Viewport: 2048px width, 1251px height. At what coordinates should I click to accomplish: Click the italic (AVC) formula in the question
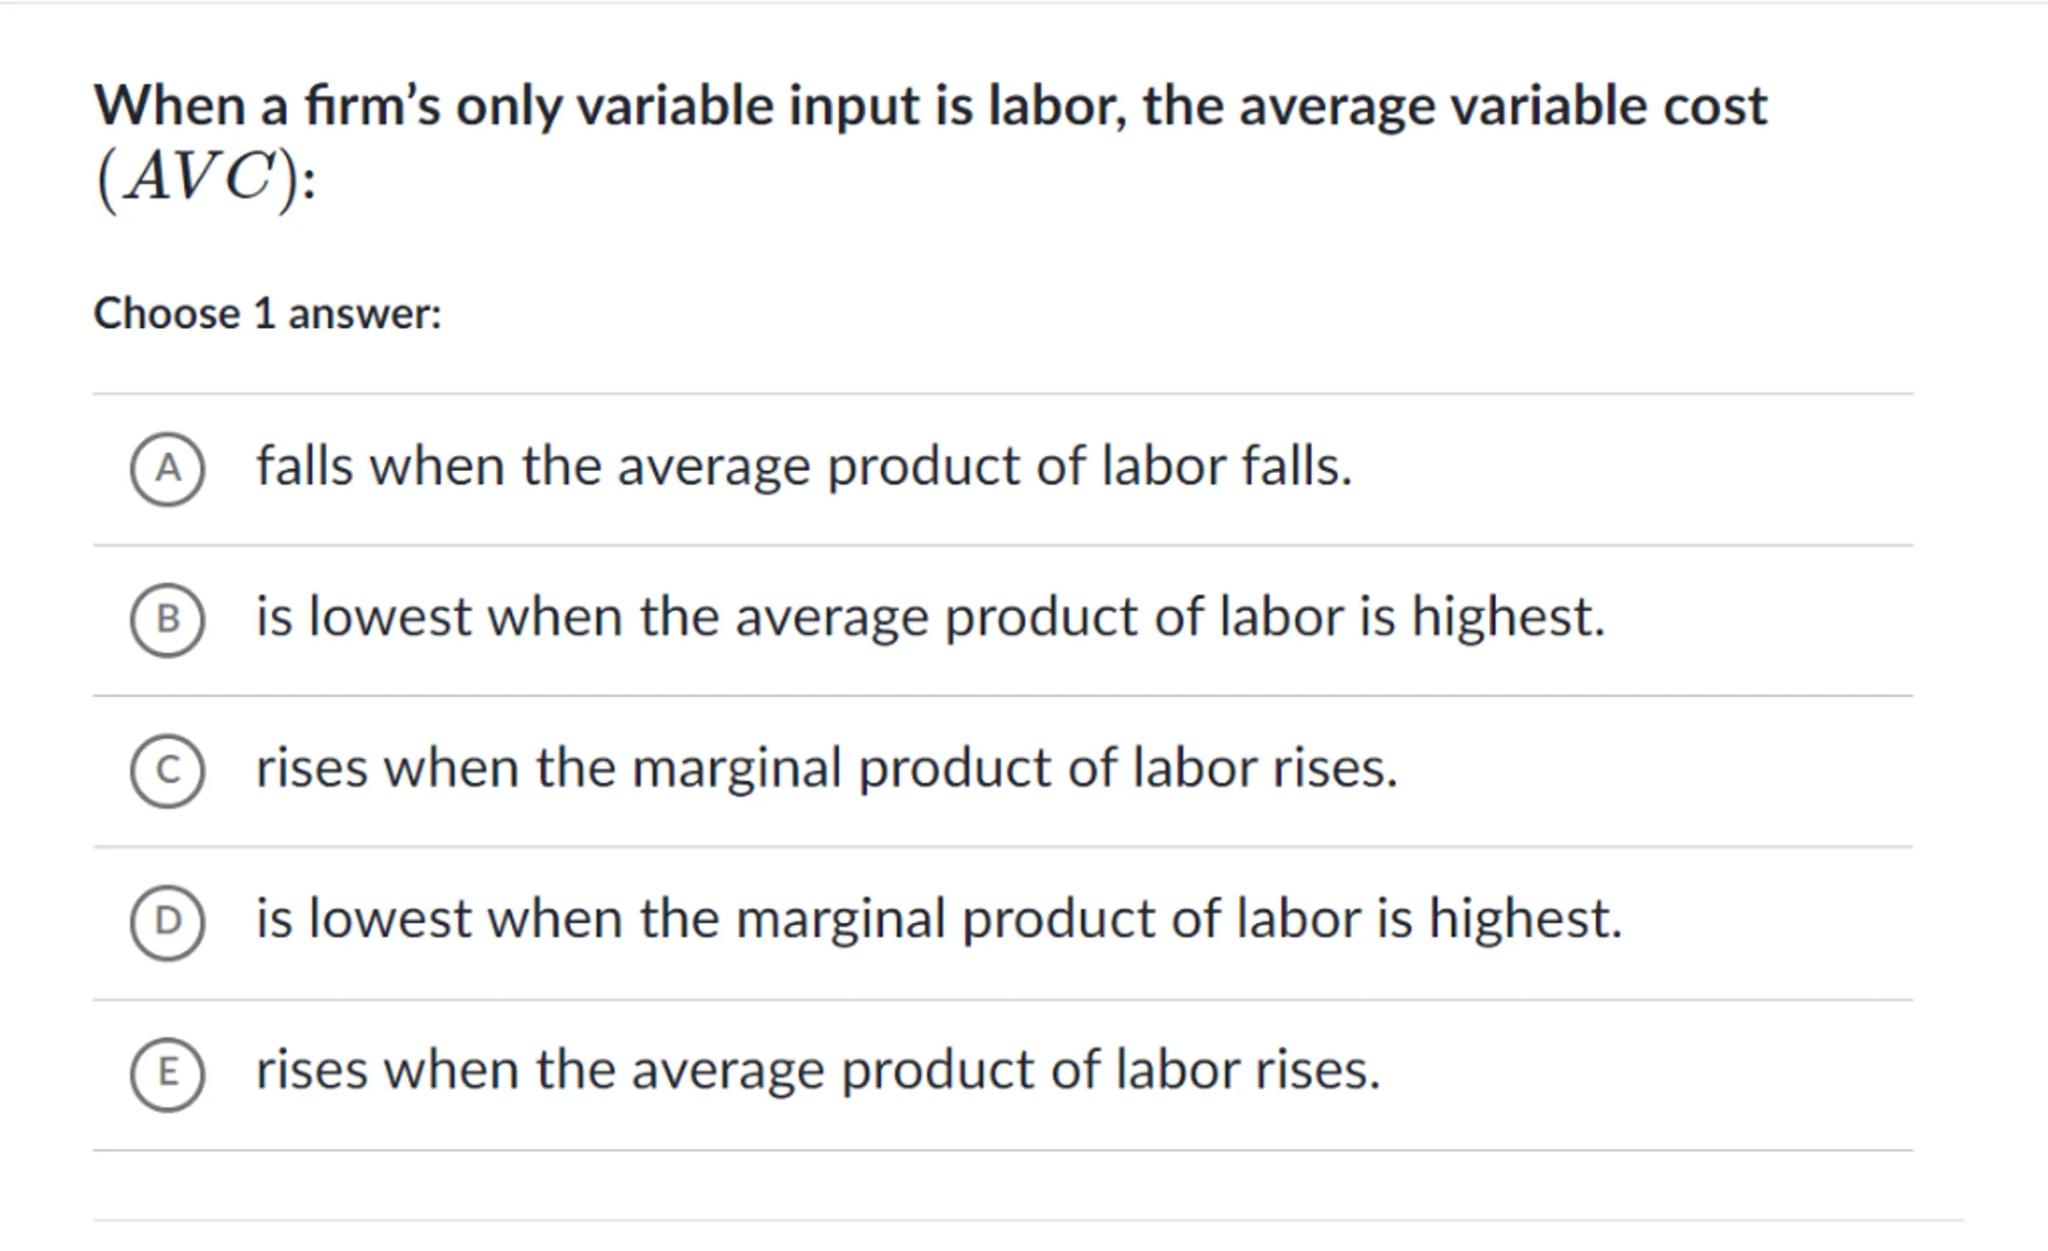point(199,180)
